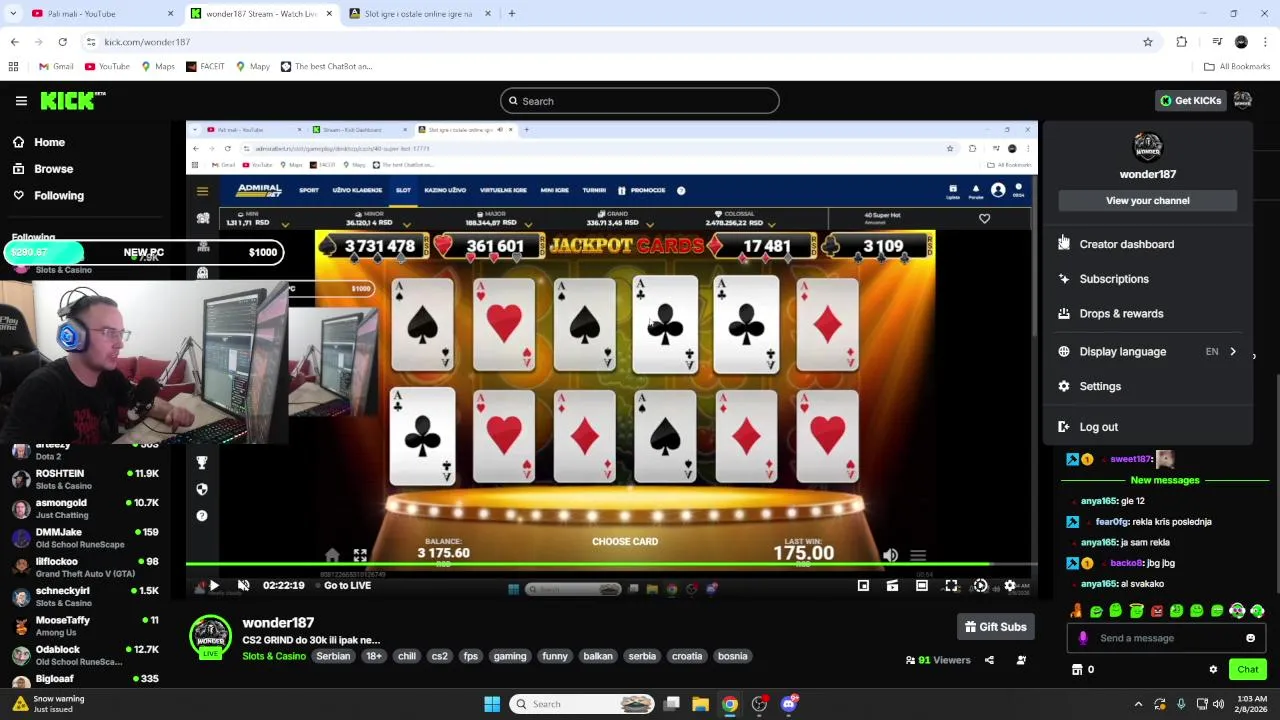Open Drops & rewards menu entry

point(1147,314)
